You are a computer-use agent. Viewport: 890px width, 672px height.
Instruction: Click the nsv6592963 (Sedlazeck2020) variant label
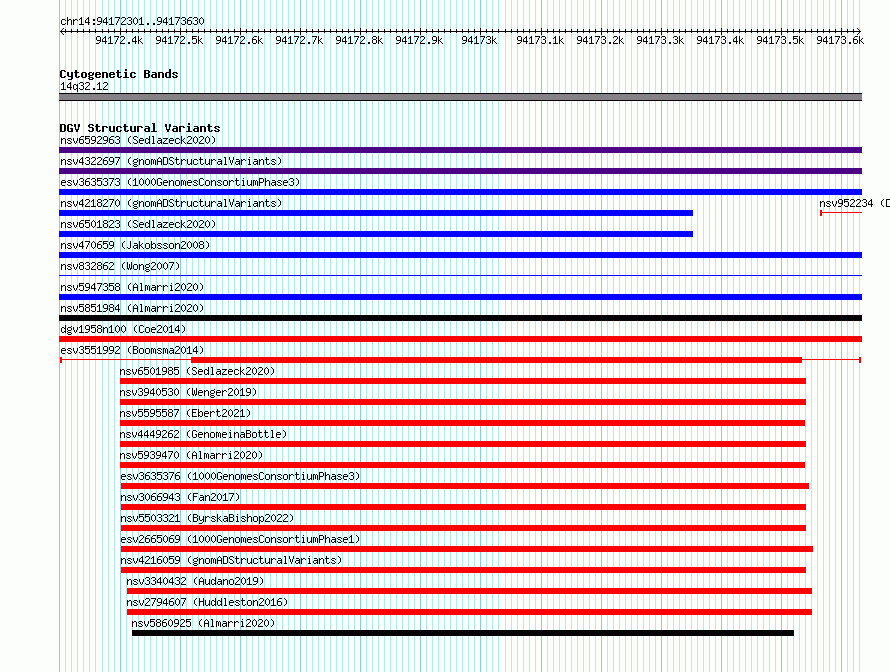(138, 140)
